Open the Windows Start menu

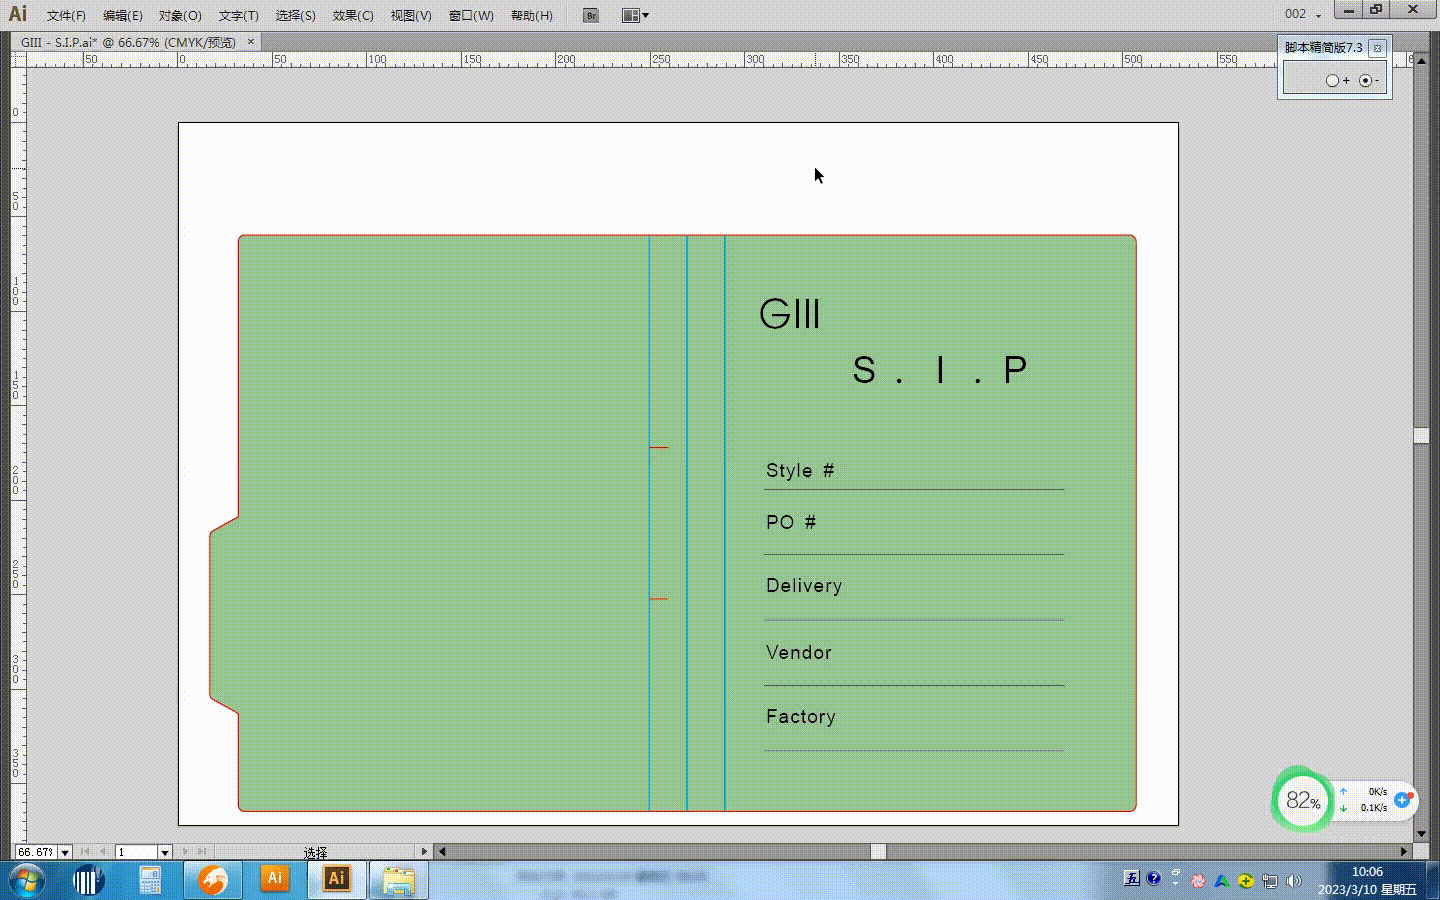[x=26, y=881]
